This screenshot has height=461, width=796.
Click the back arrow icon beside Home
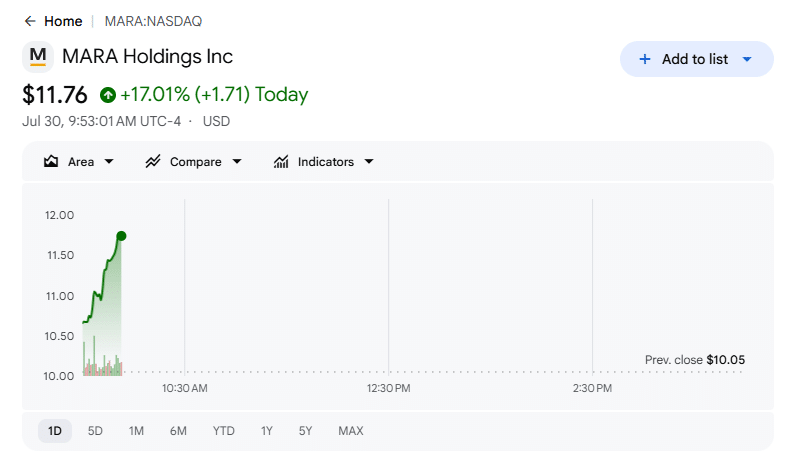tap(30, 21)
